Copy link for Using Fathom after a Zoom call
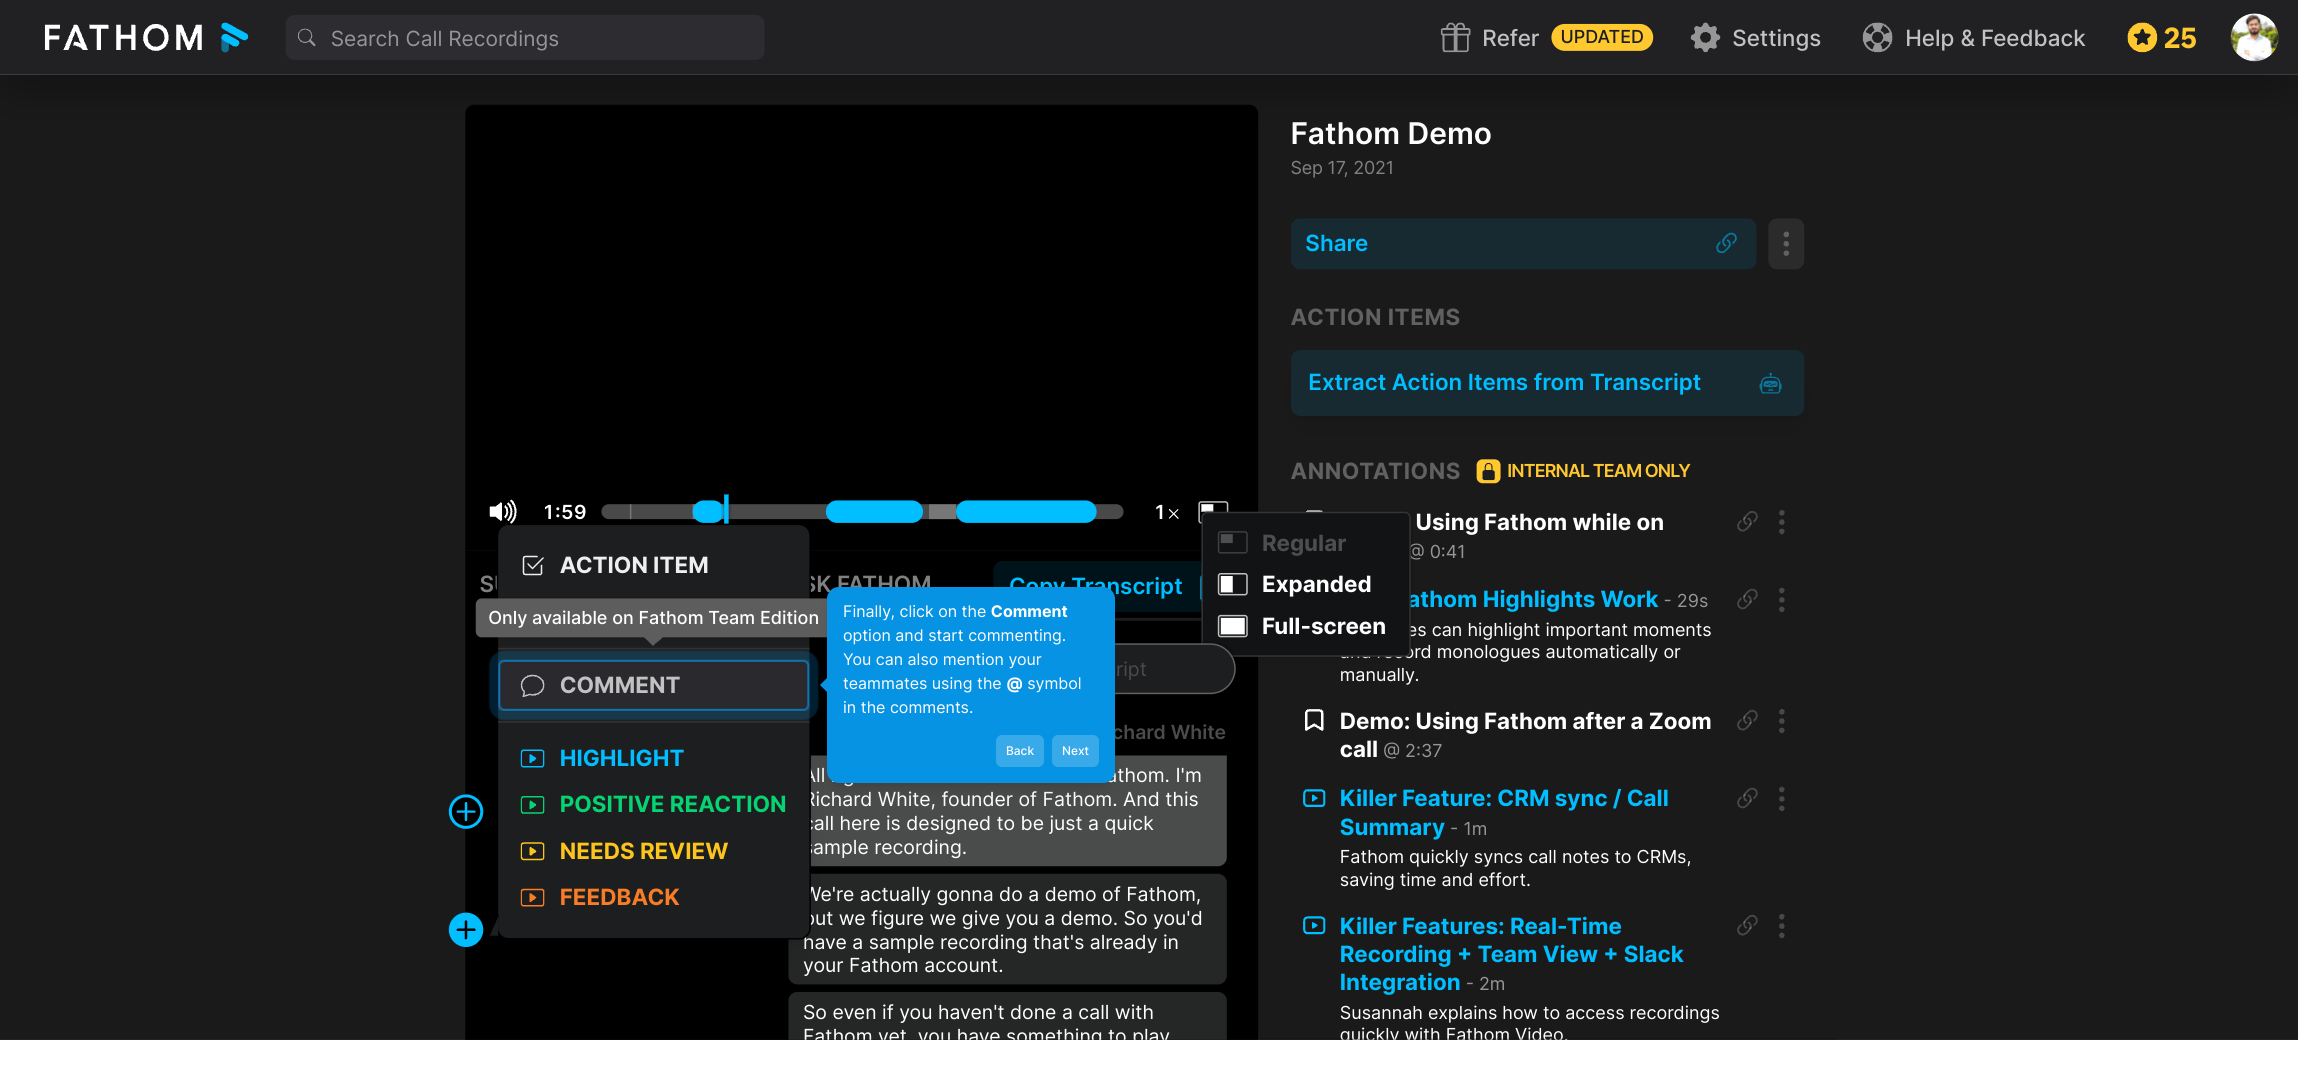The width and height of the screenshot is (2298, 1080). coord(1747,721)
